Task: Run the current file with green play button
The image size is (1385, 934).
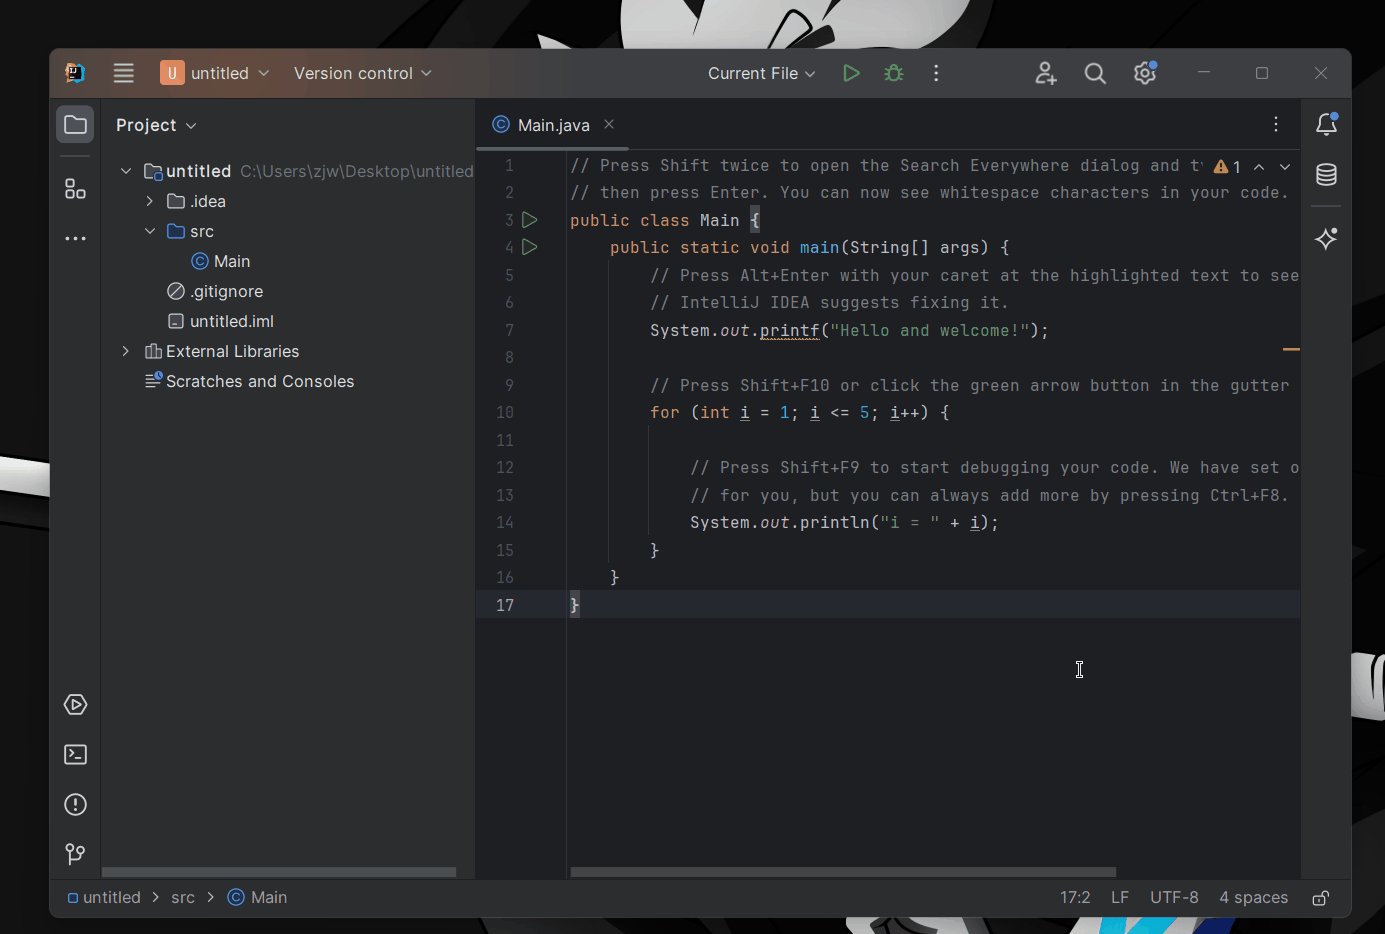Action: pos(851,73)
